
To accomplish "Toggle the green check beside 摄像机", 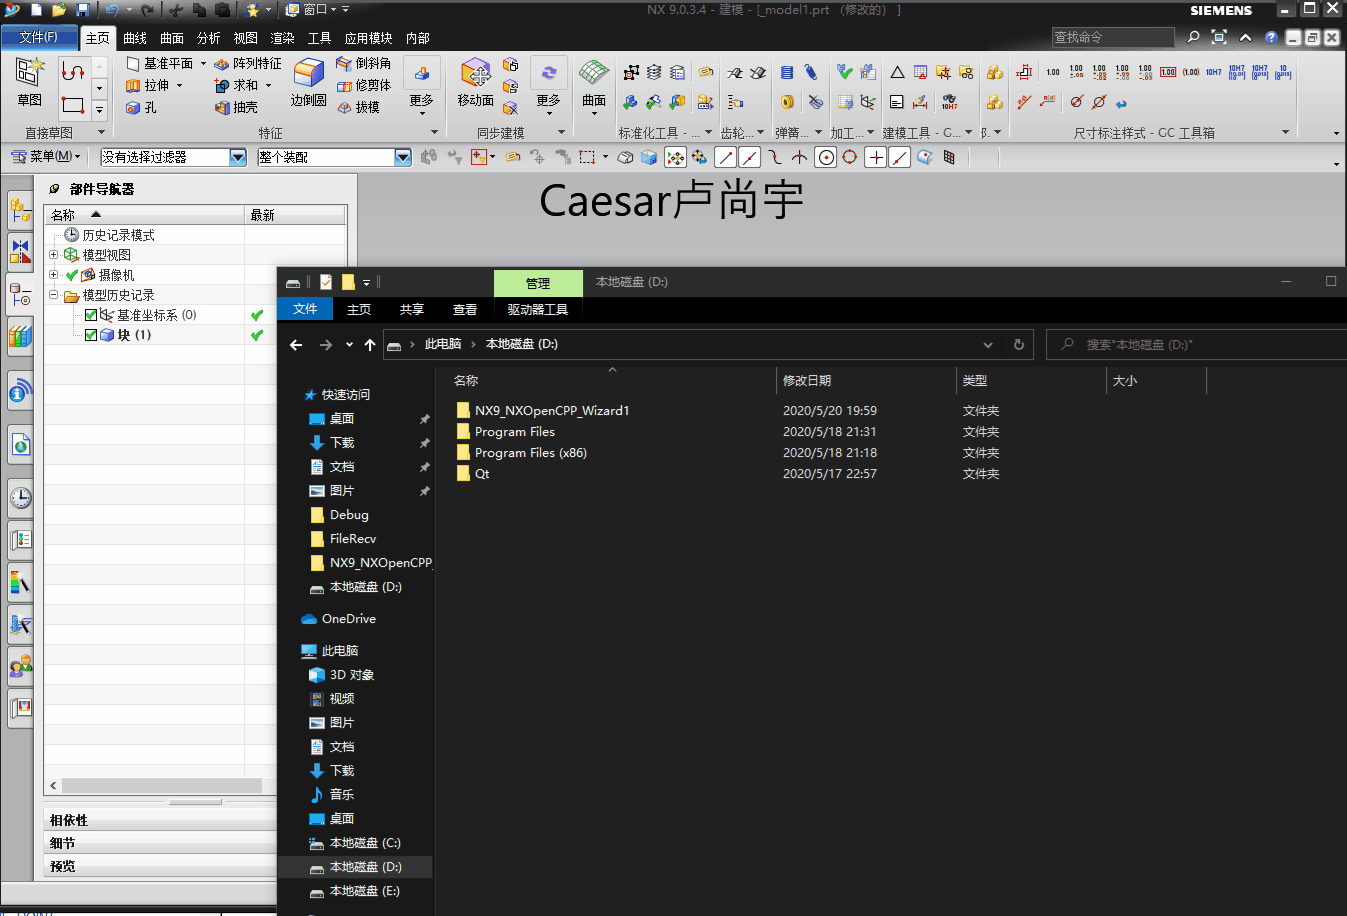I will click(70, 274).
